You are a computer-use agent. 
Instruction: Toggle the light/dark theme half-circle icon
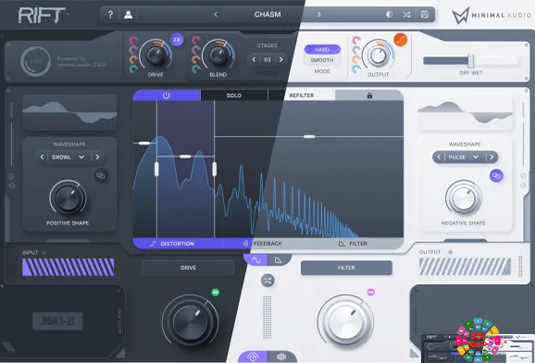[389, 15]
